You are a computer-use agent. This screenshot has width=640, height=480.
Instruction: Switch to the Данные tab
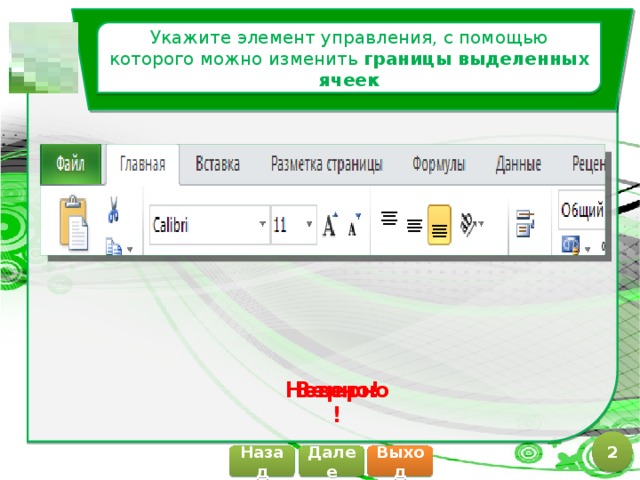[518, 164]
